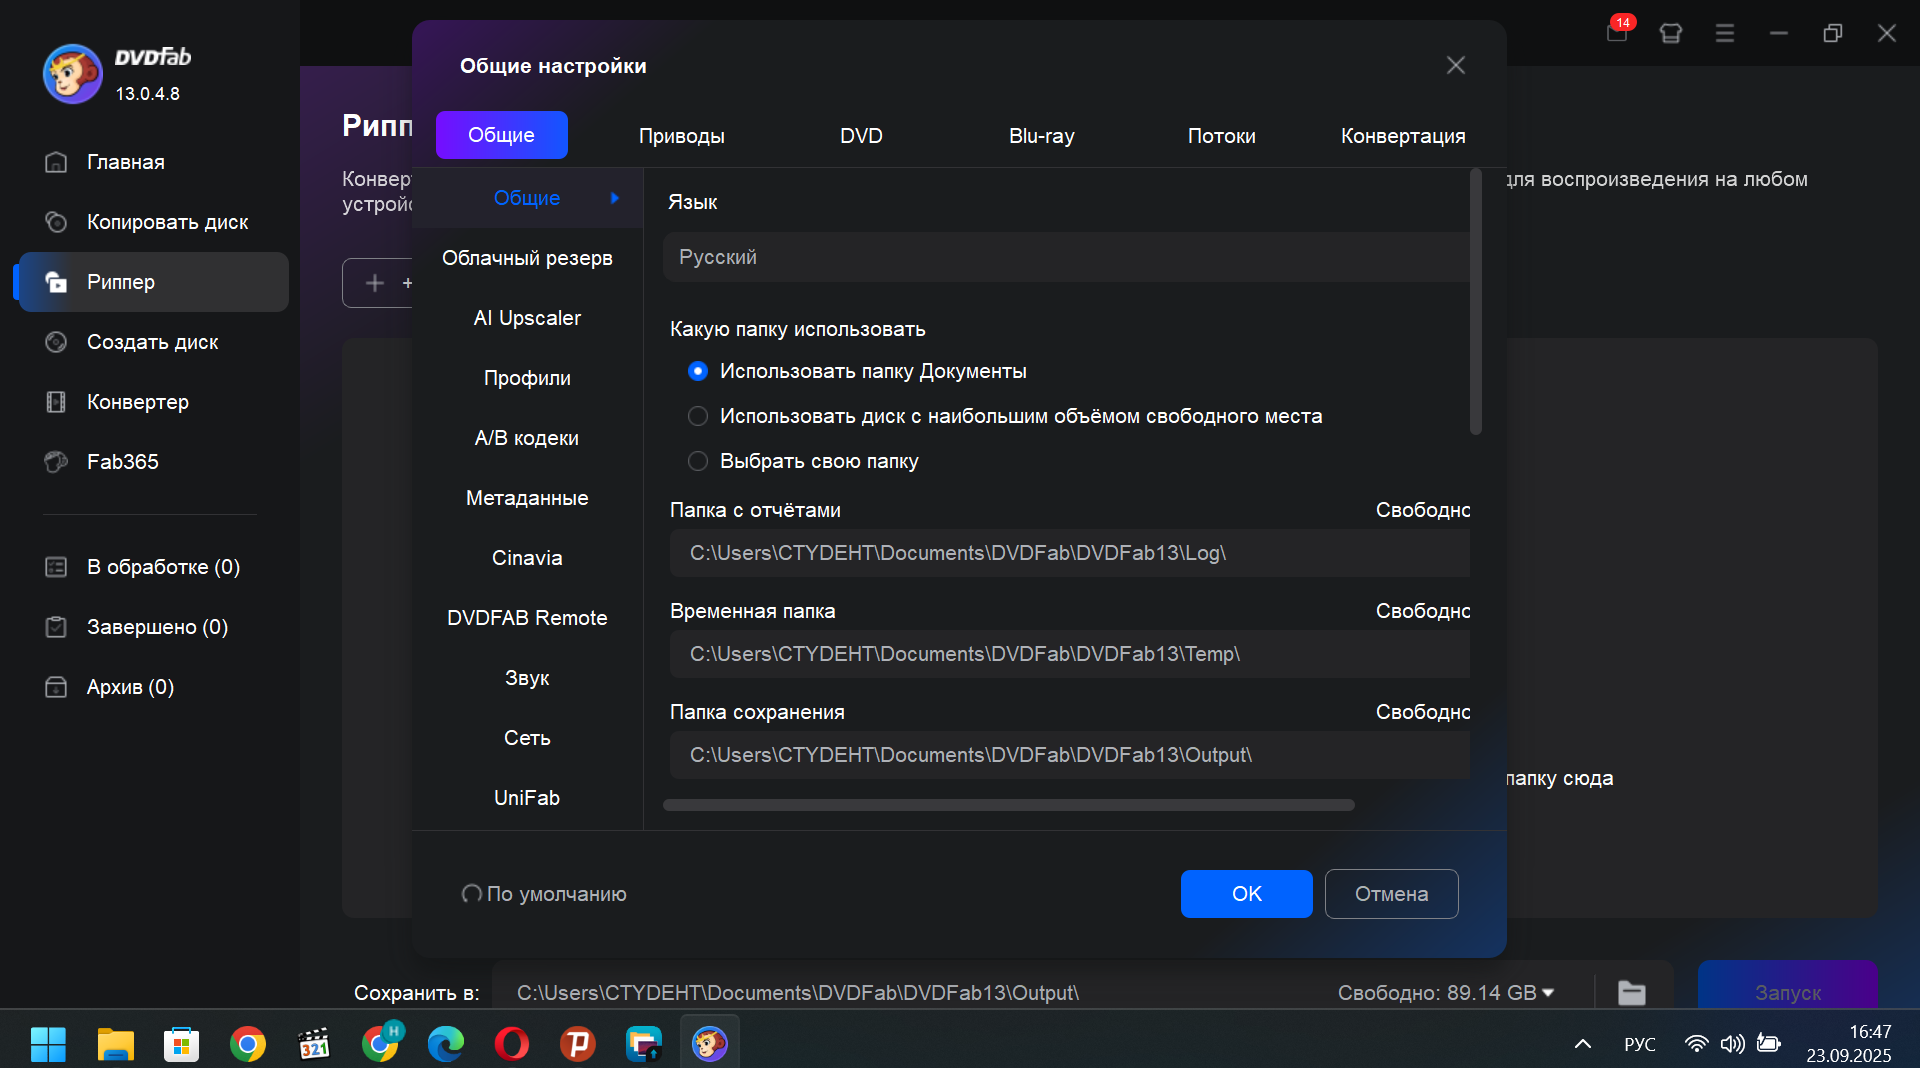
Task: Open Звук settings section
Action: click(527, 678)
